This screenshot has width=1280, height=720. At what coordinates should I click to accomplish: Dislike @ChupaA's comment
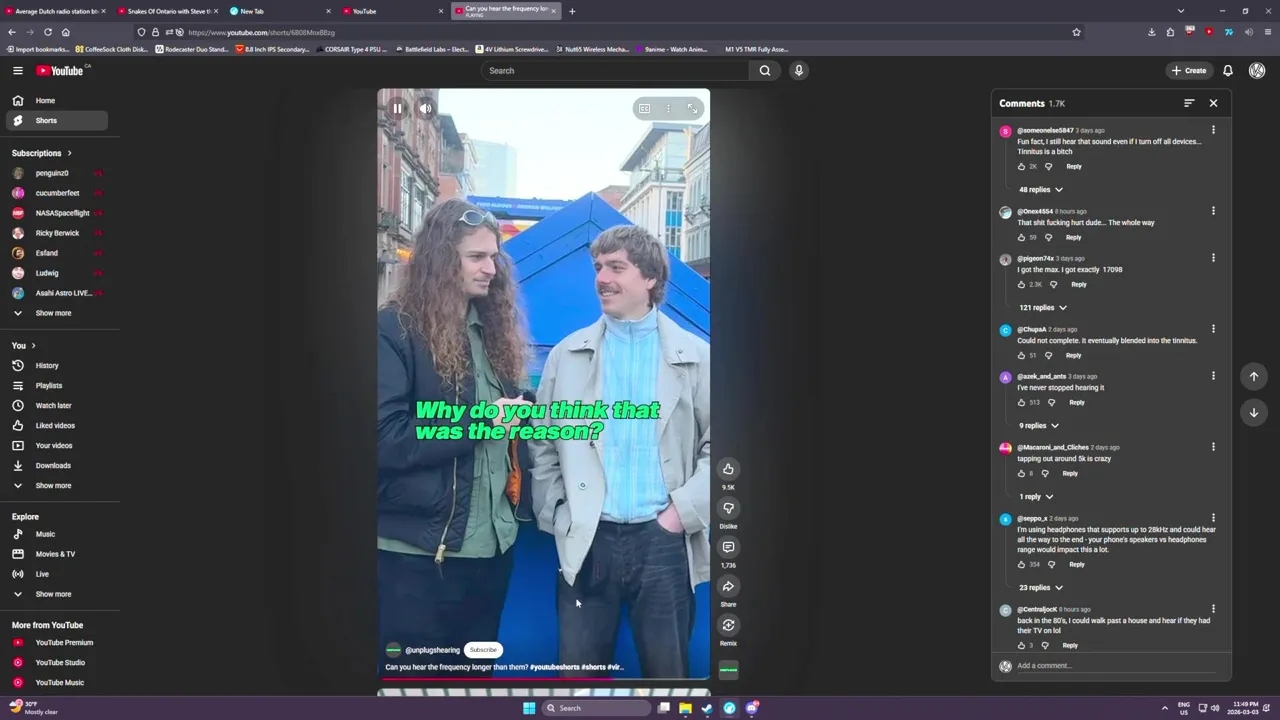point(1048,356)
